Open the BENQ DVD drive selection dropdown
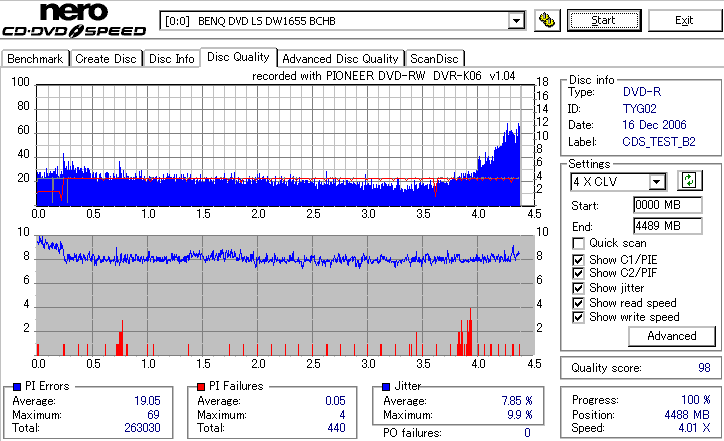 516,21
